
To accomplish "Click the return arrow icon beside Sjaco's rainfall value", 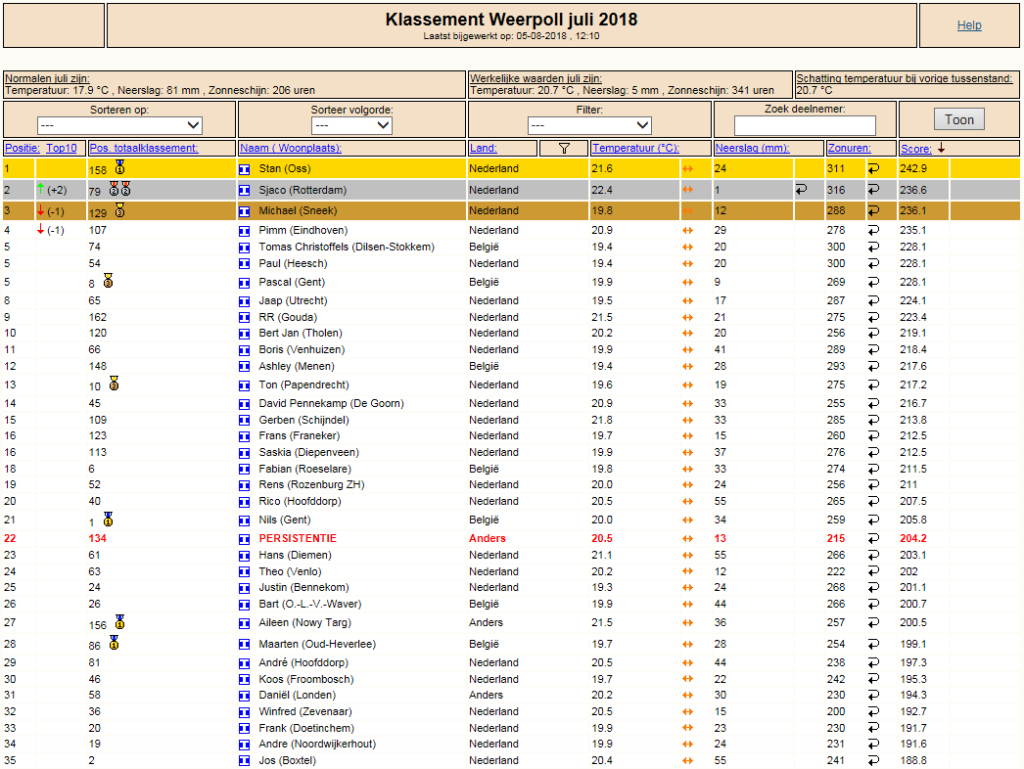I will click(801, 190).
